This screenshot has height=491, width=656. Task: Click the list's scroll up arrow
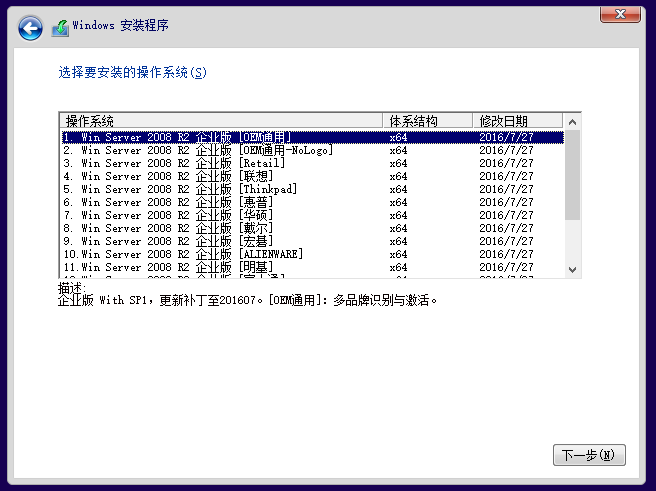click(x=572, y=122)
